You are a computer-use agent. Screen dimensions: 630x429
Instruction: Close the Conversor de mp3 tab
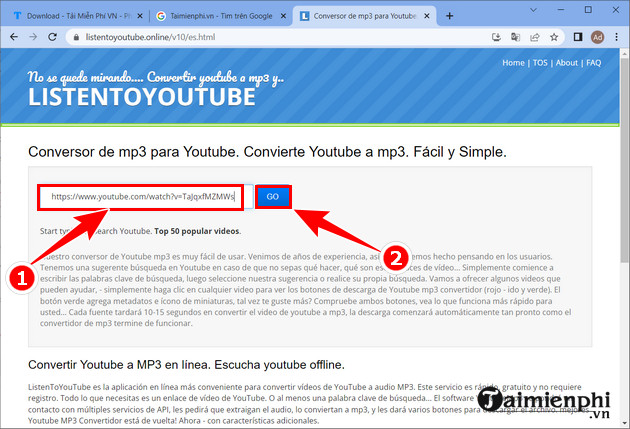[427, 16]
